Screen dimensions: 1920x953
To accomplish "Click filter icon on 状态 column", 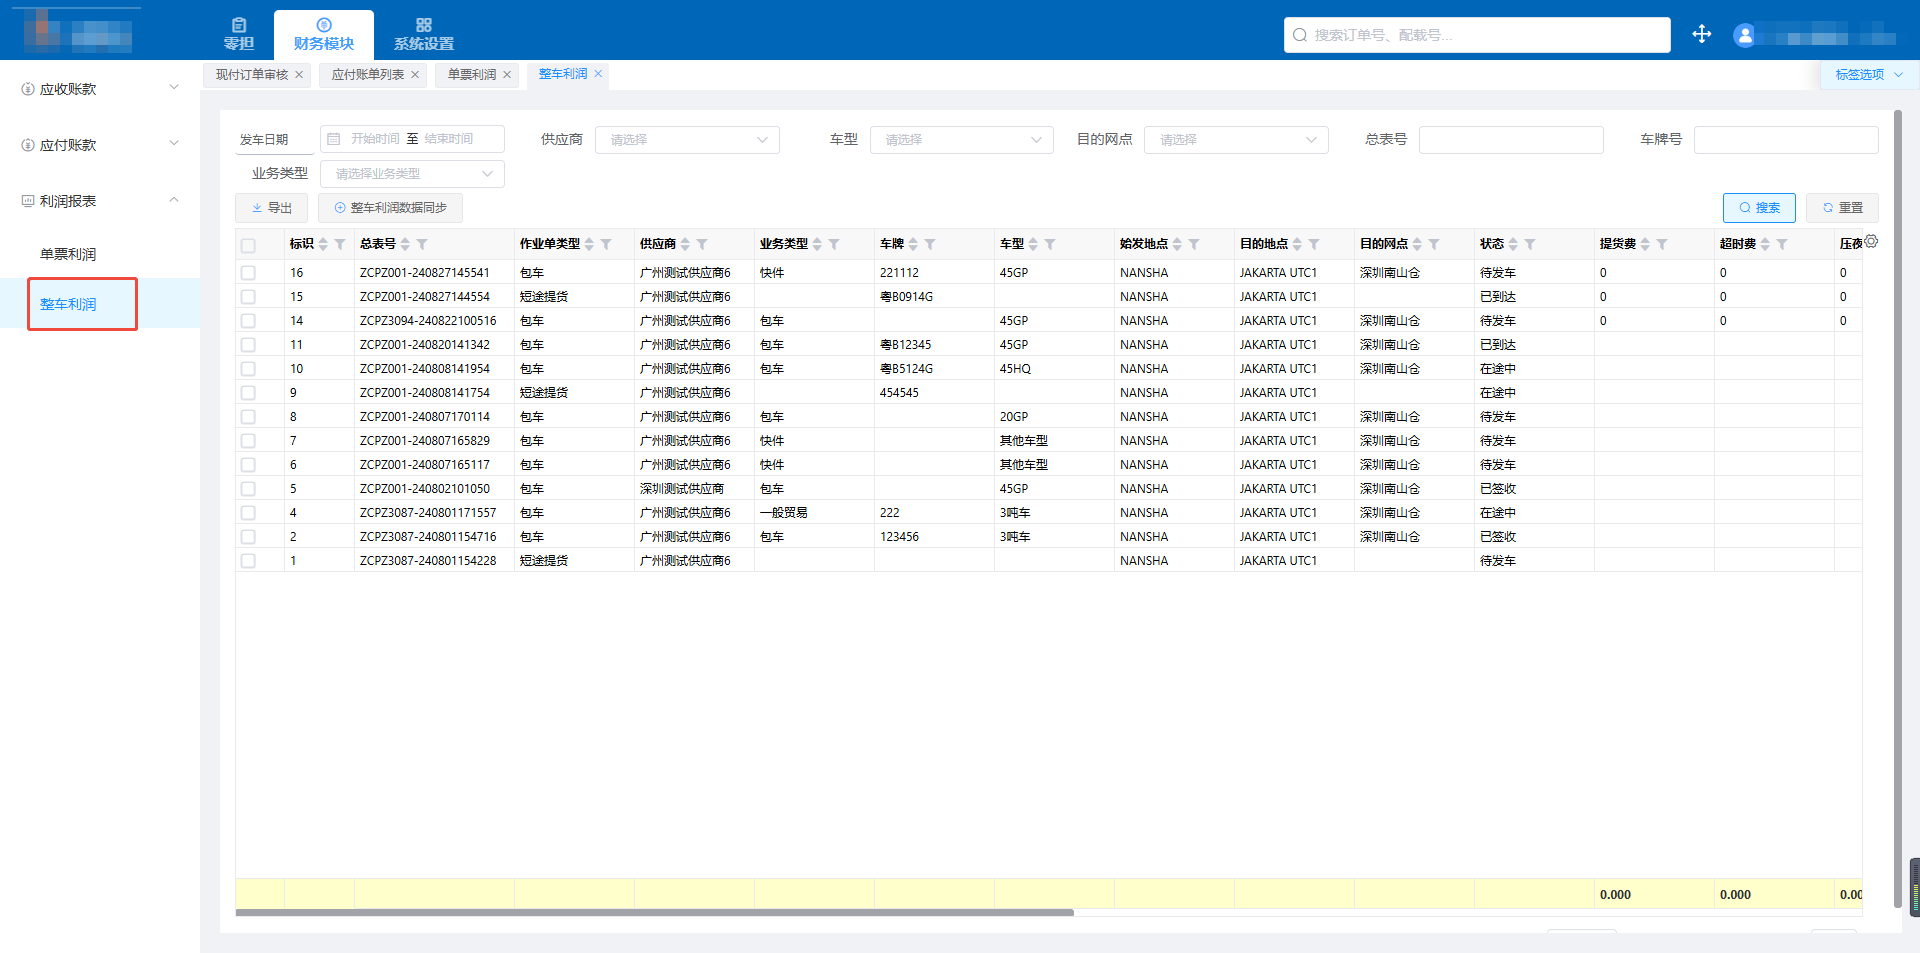I will [x=1530, y=244].
